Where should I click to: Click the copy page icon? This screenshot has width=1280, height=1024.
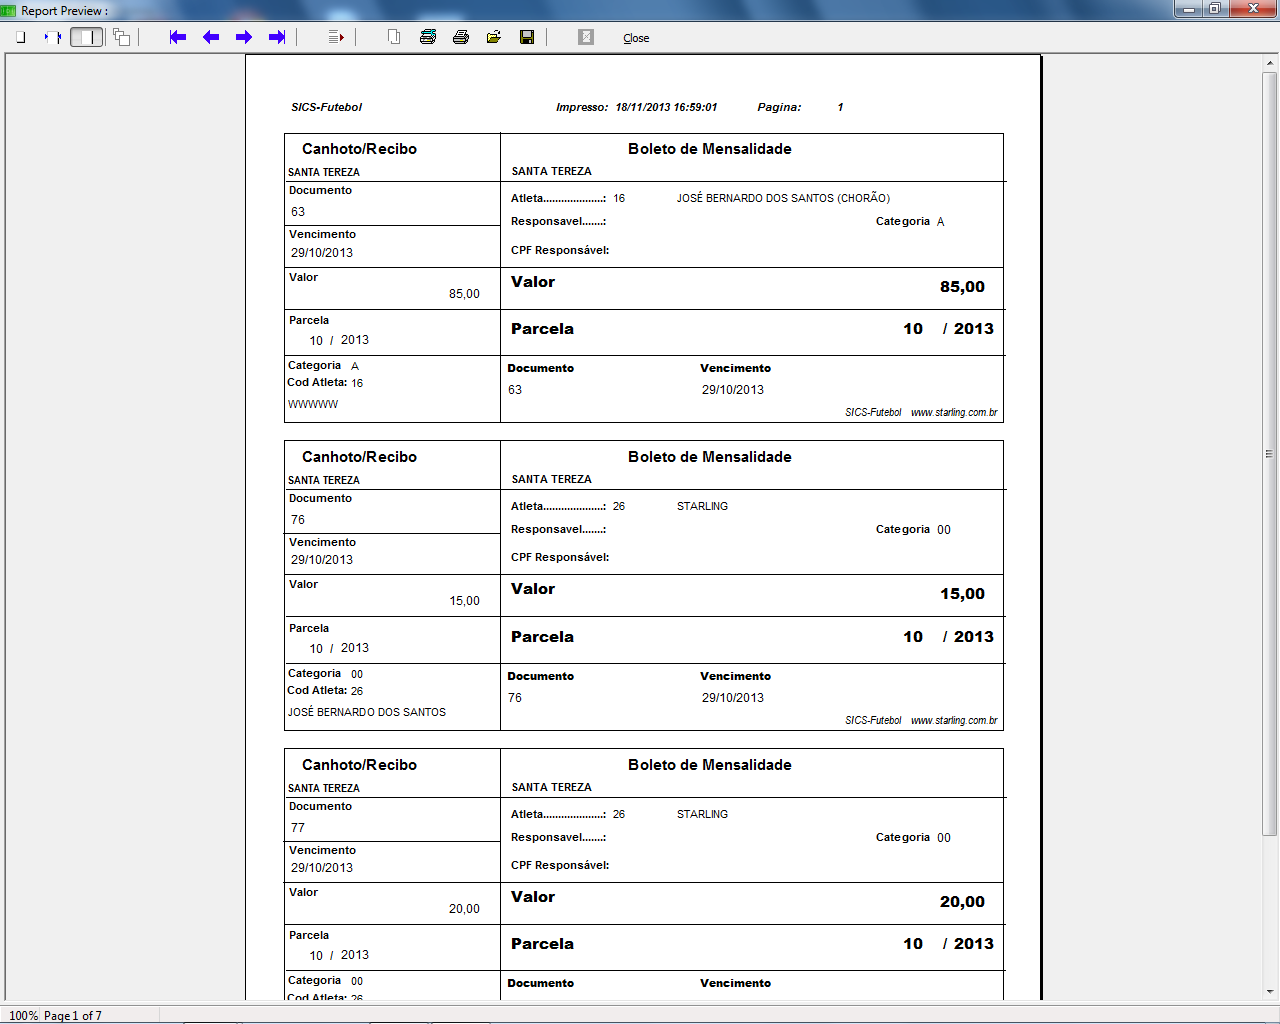pos(394,37)
